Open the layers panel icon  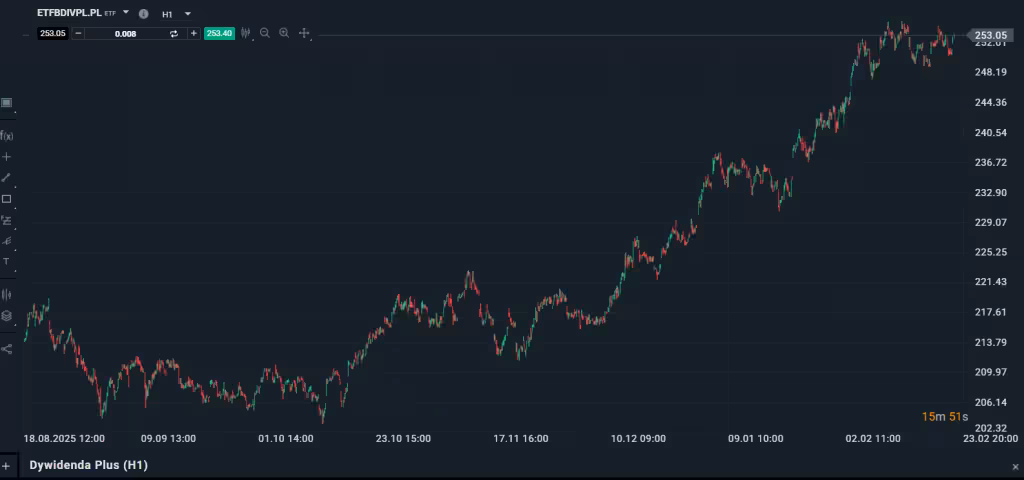pos(6,316)
